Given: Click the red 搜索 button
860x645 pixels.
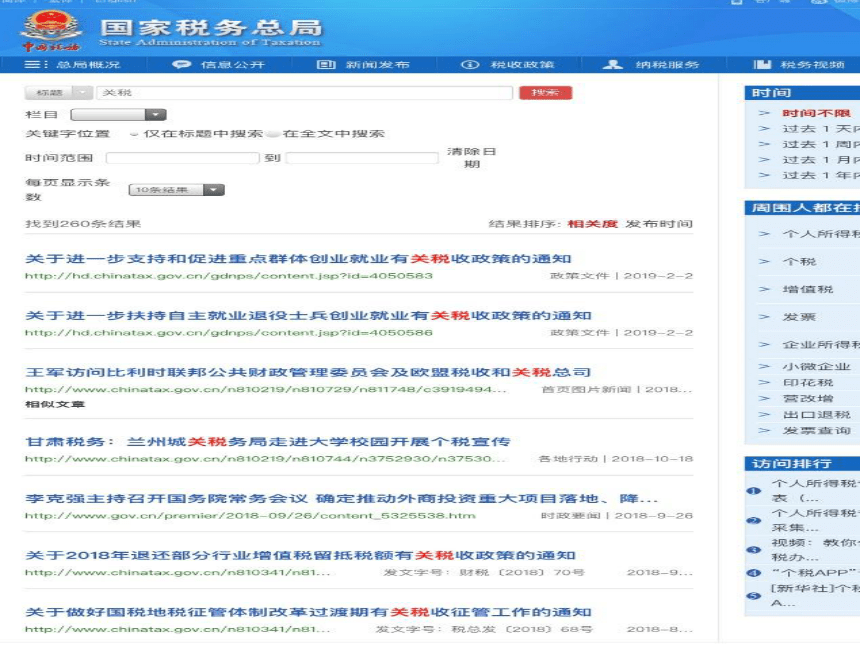Looking at the screenshot, I should 545,93.
